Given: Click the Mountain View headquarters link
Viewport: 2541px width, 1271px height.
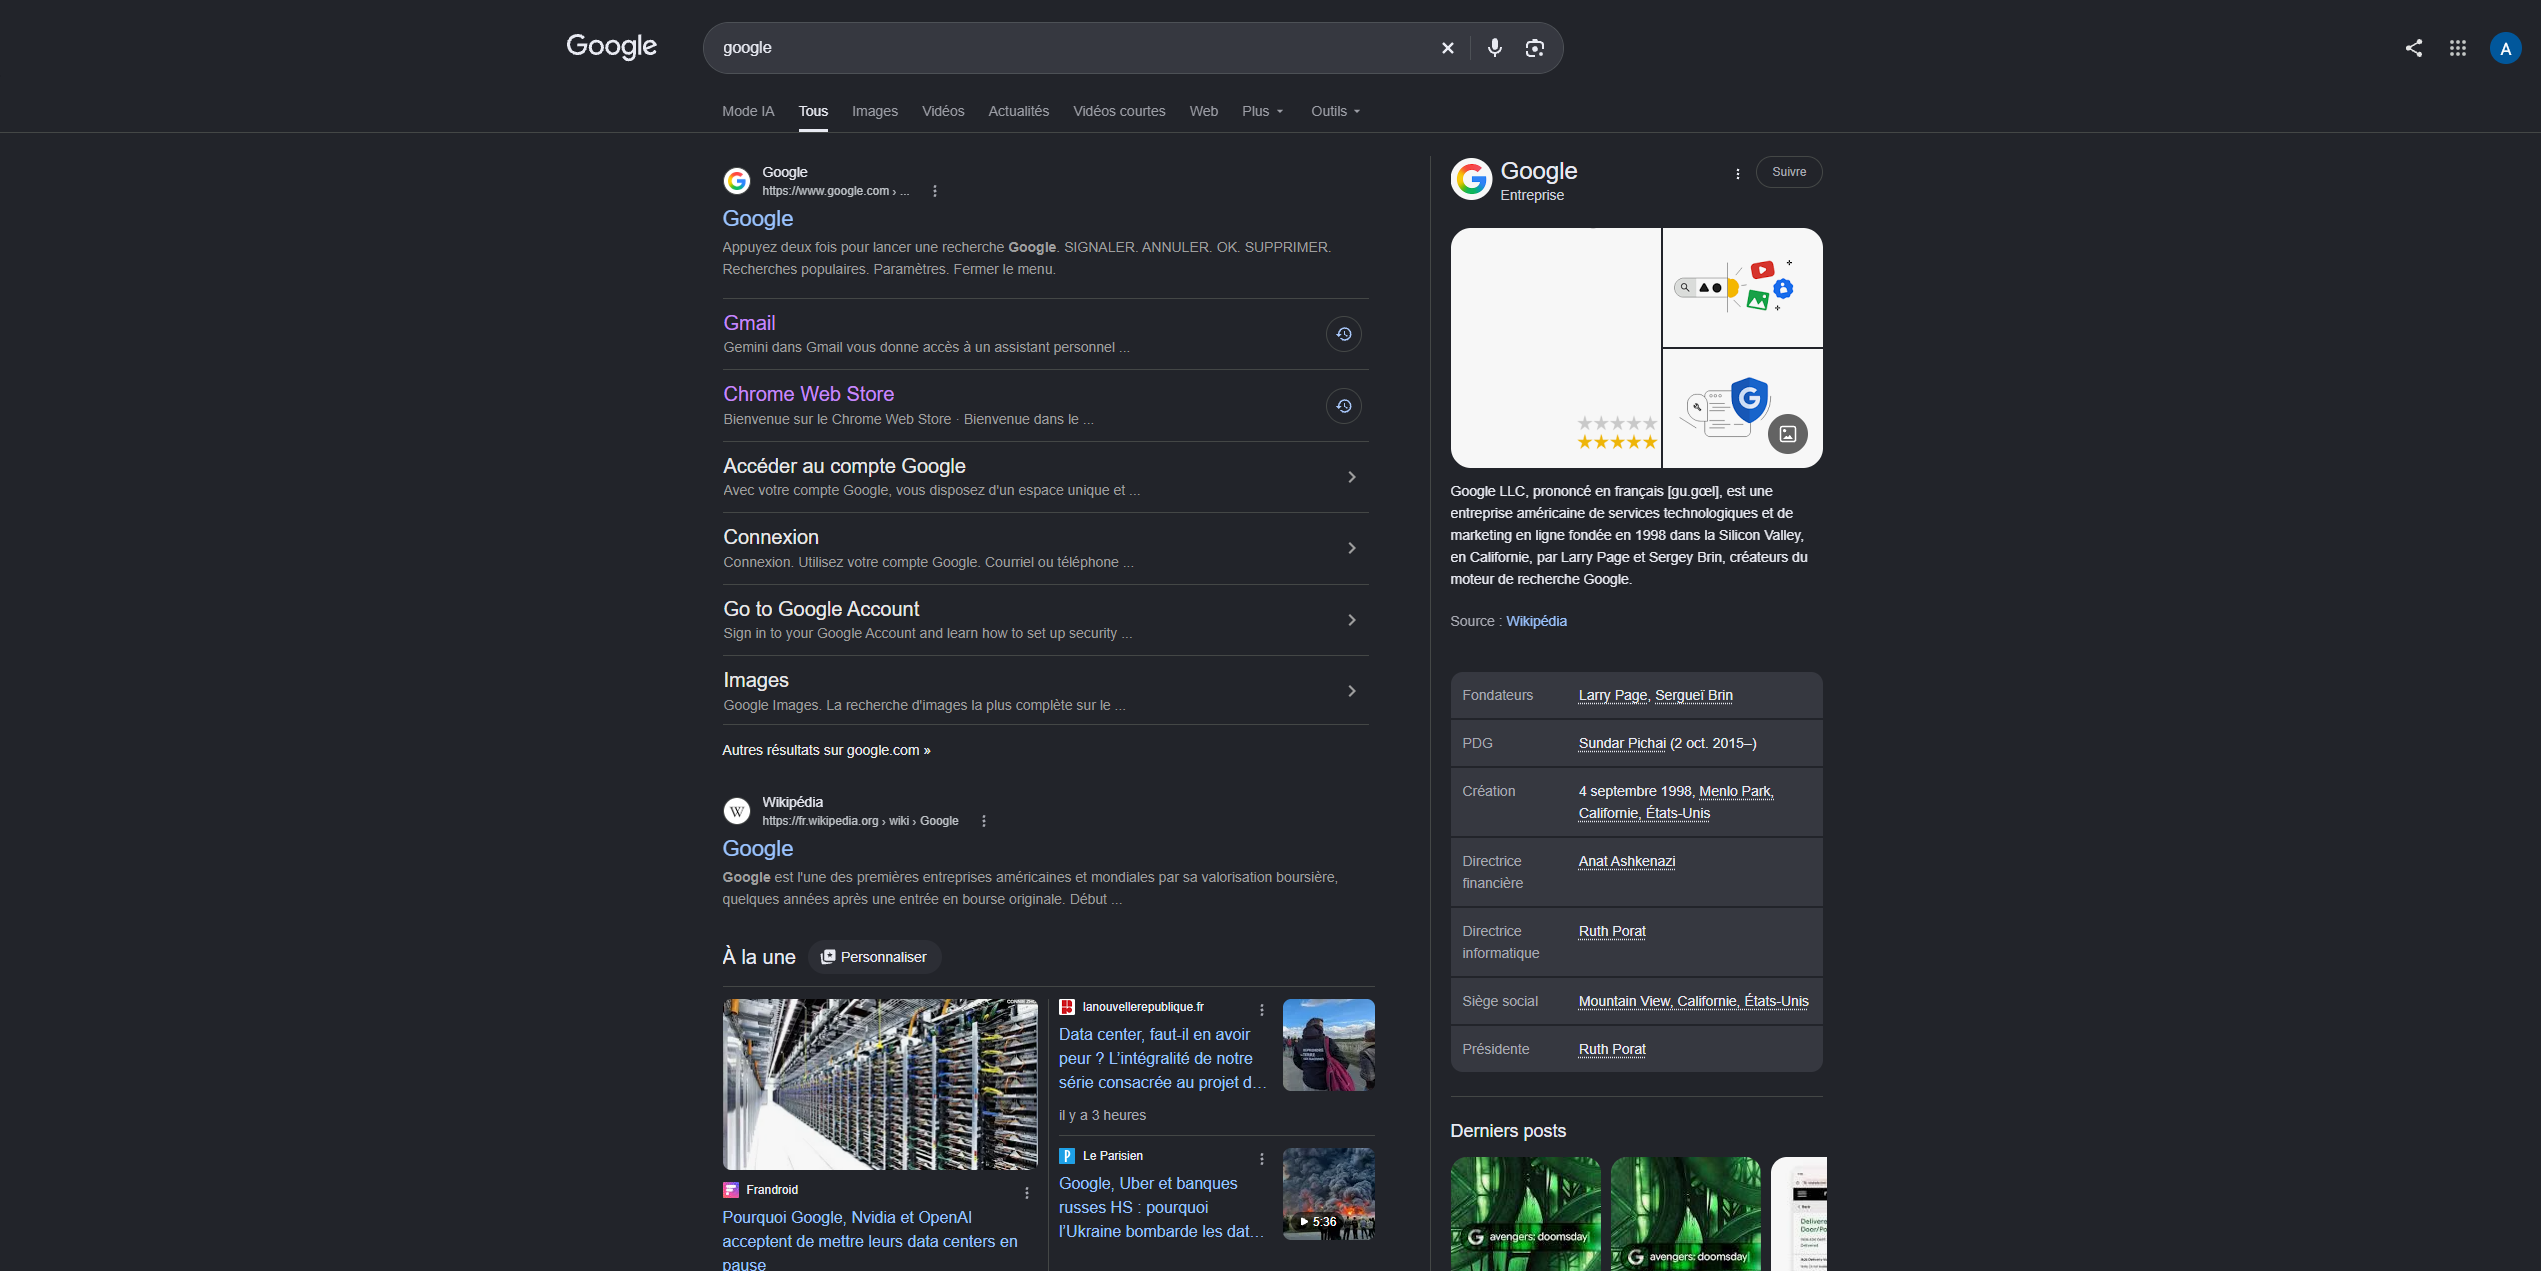Looking at the screenshot, I should pos(1692,1002).
